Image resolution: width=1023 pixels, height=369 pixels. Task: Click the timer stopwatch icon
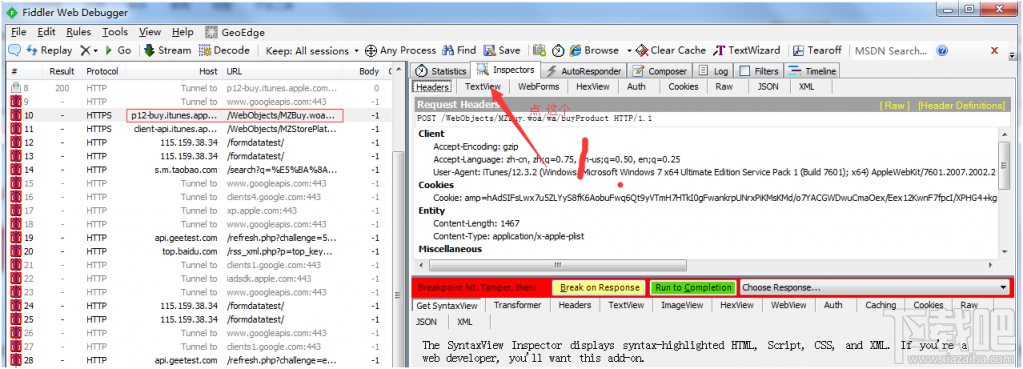click(558, 50)
